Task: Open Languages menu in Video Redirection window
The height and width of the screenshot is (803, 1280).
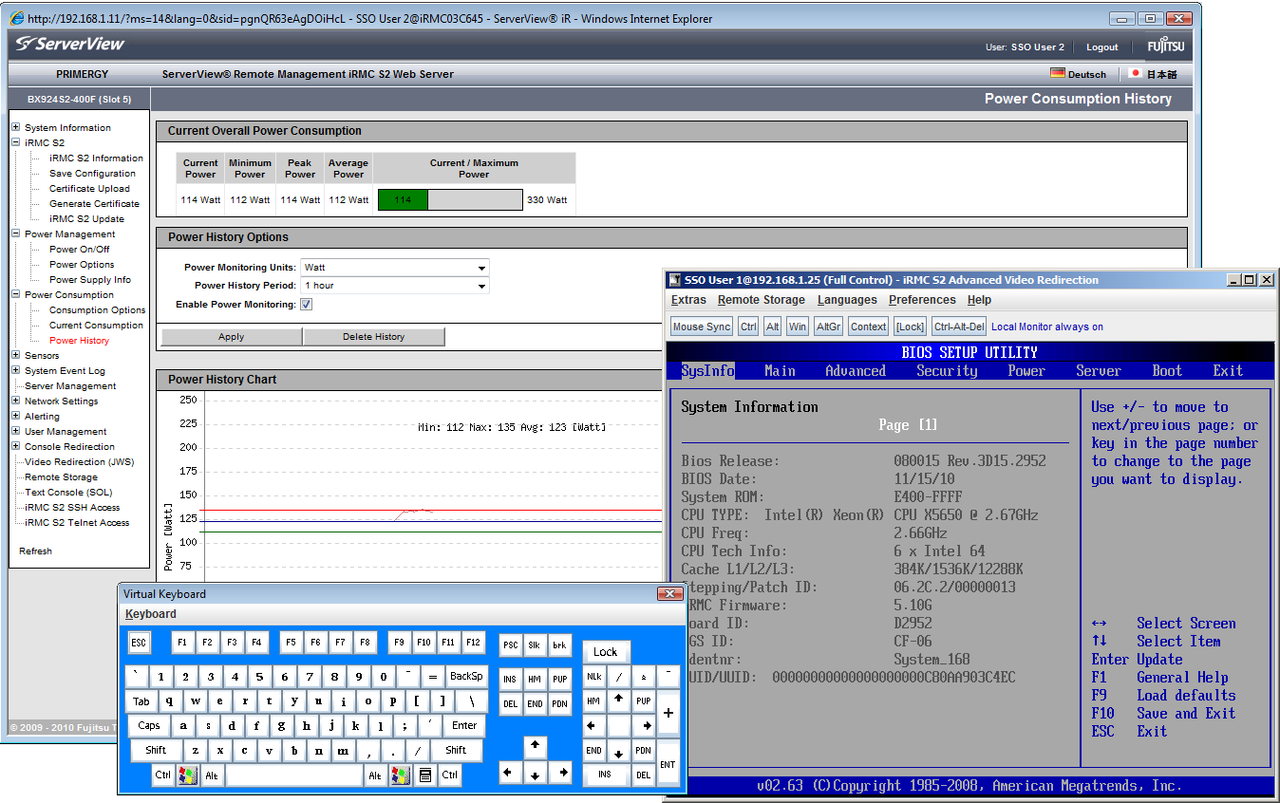Action: point(847,300)
